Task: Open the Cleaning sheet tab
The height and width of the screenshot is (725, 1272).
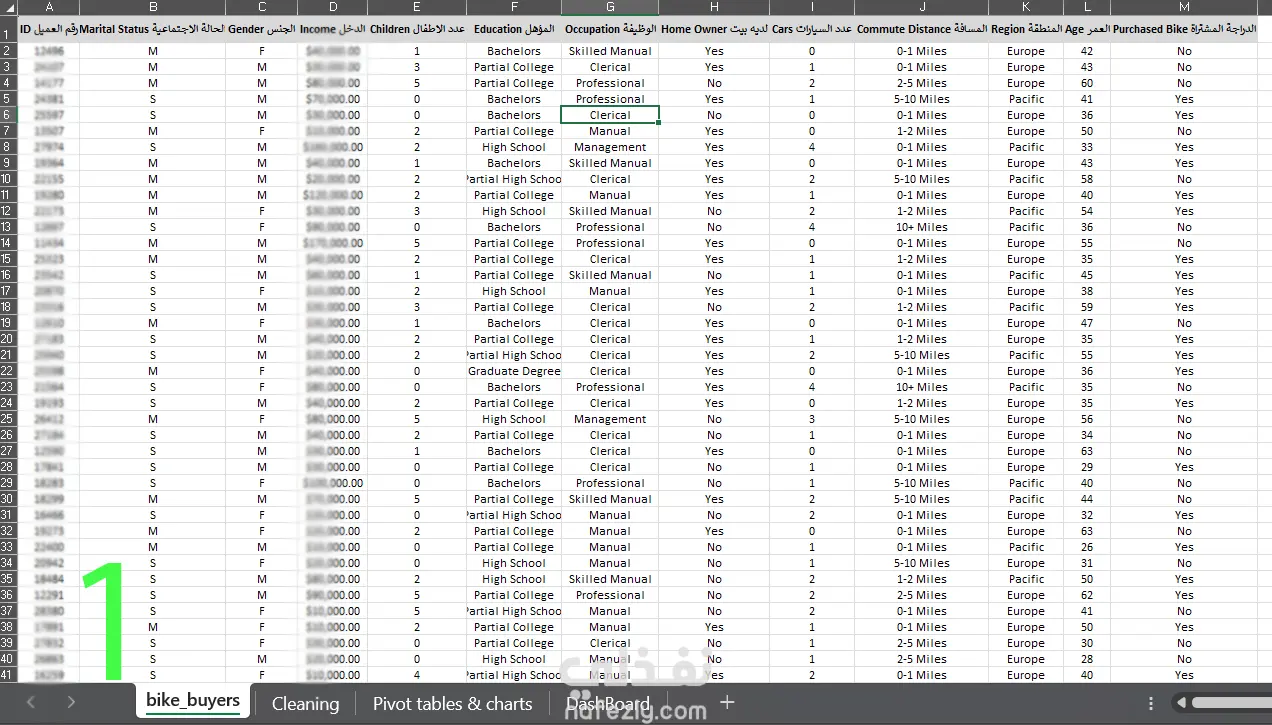Action: coord(305,703)
